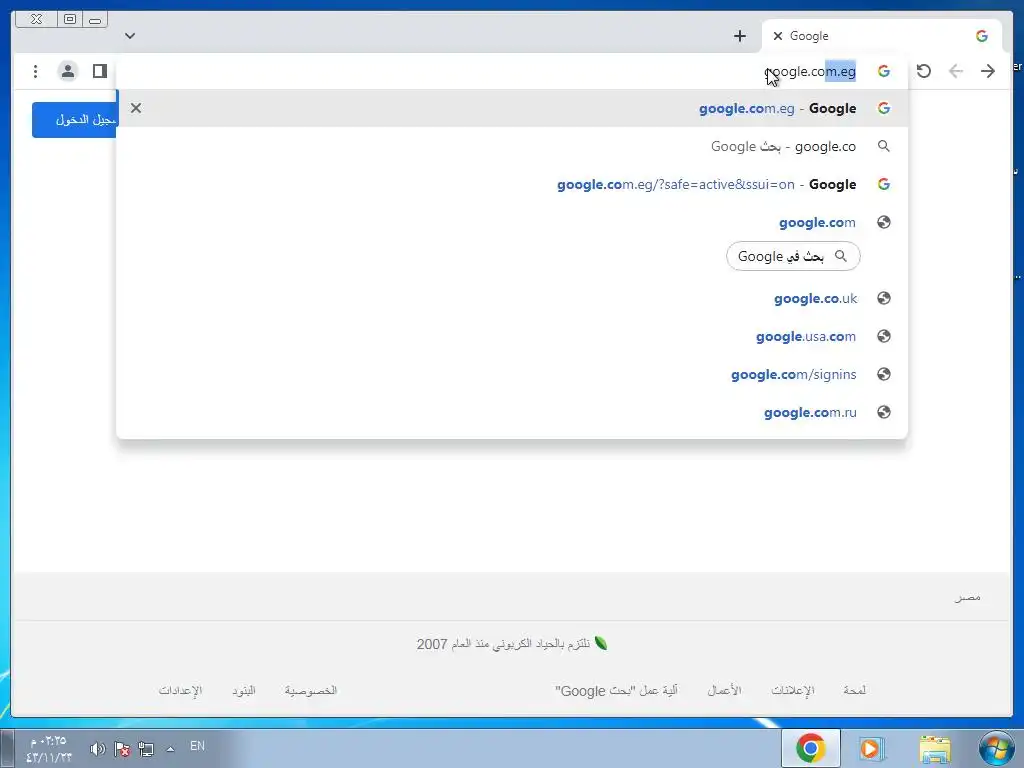Open the taskbar clock and date
Screen dimensions: 1024x768
click(x=49, y=749)
